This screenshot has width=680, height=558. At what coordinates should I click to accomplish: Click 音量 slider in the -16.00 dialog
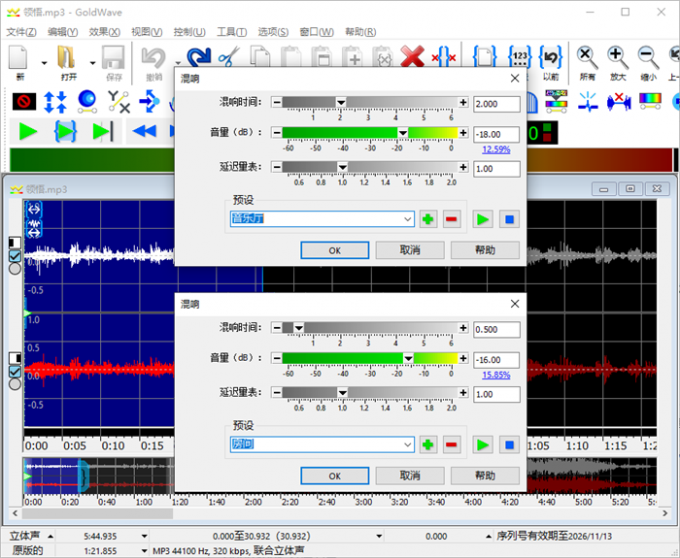[370, 358]
